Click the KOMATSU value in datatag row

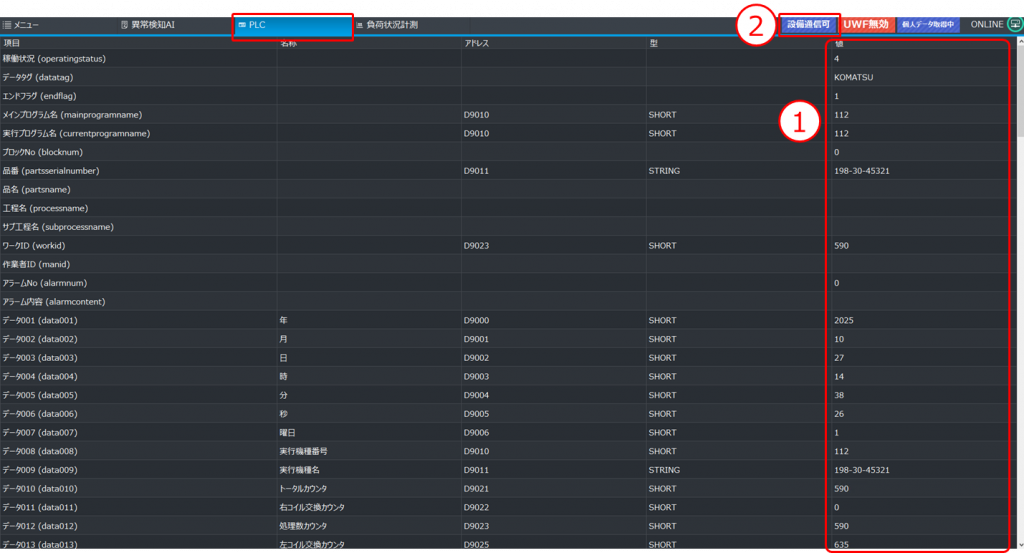853,78
